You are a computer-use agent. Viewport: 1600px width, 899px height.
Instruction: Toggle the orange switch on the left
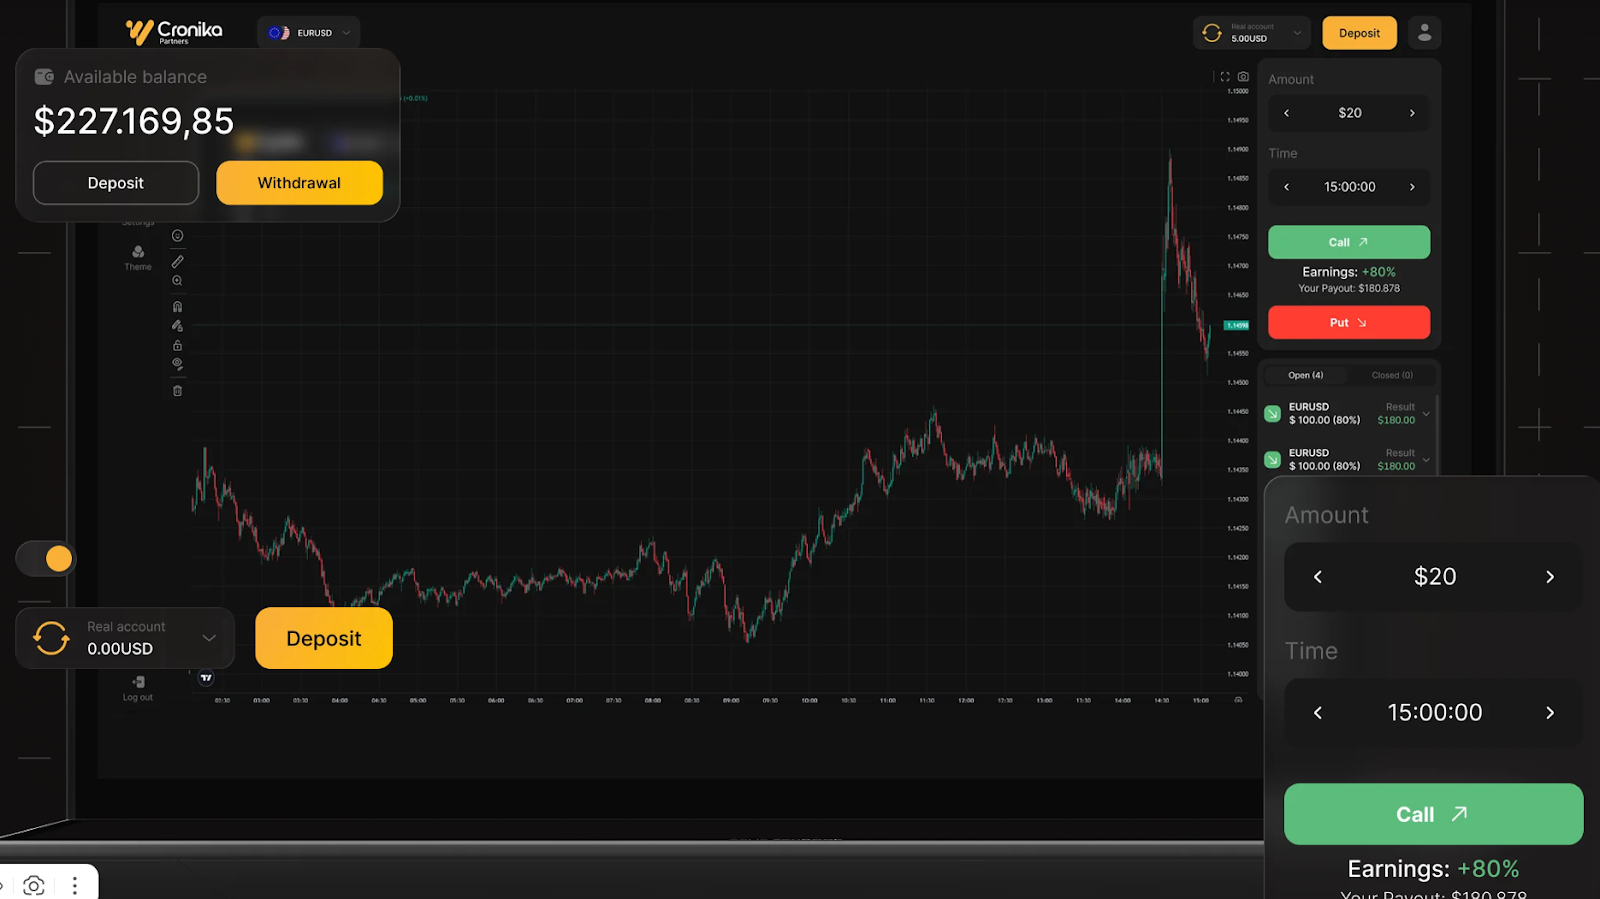tap(46, 558)
